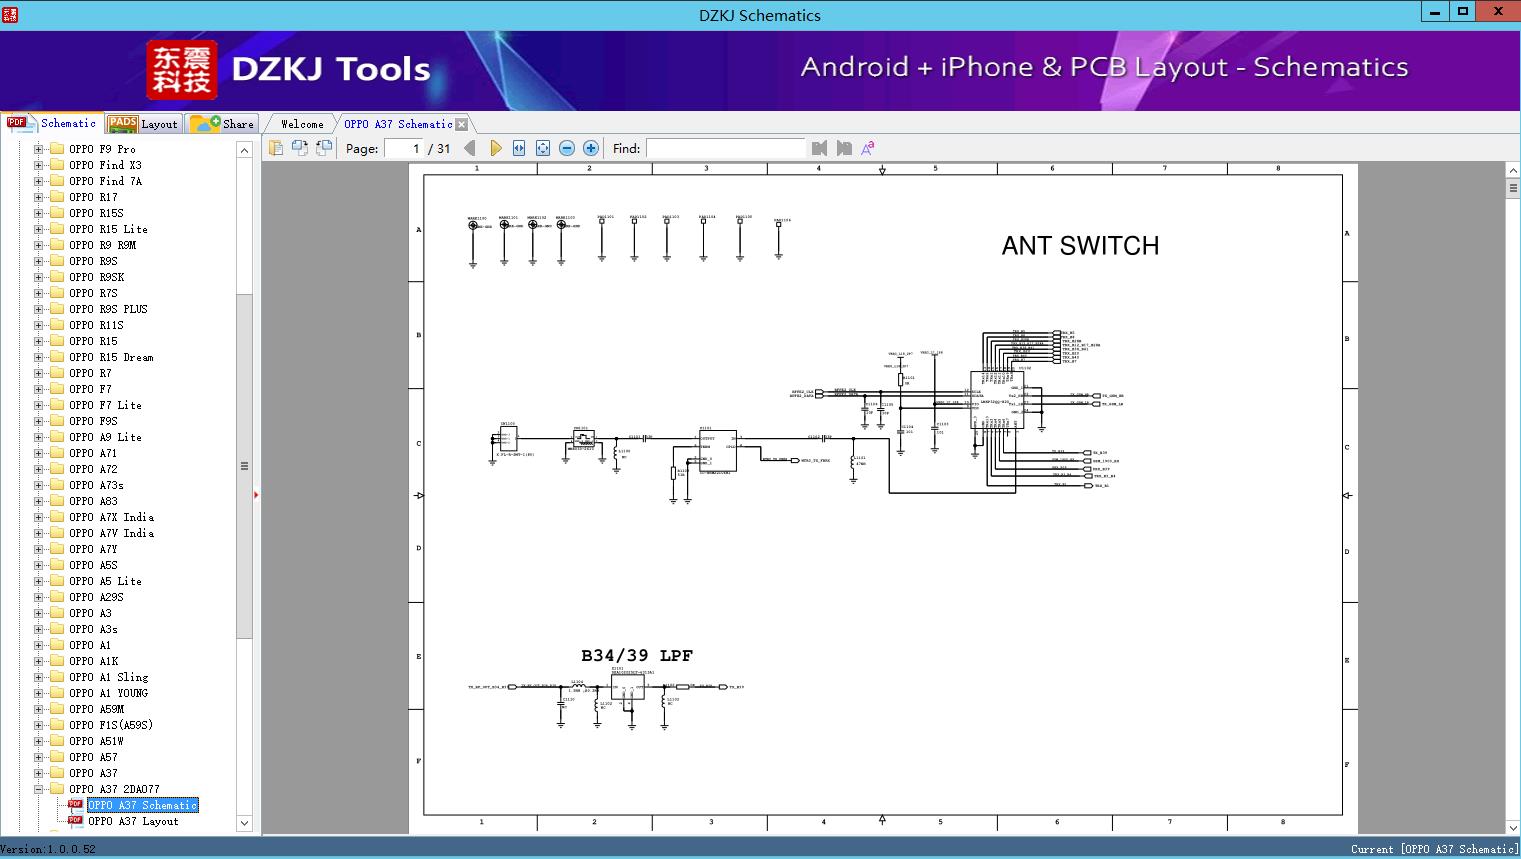Expand the OPPO R11S folder

point(38,325)
